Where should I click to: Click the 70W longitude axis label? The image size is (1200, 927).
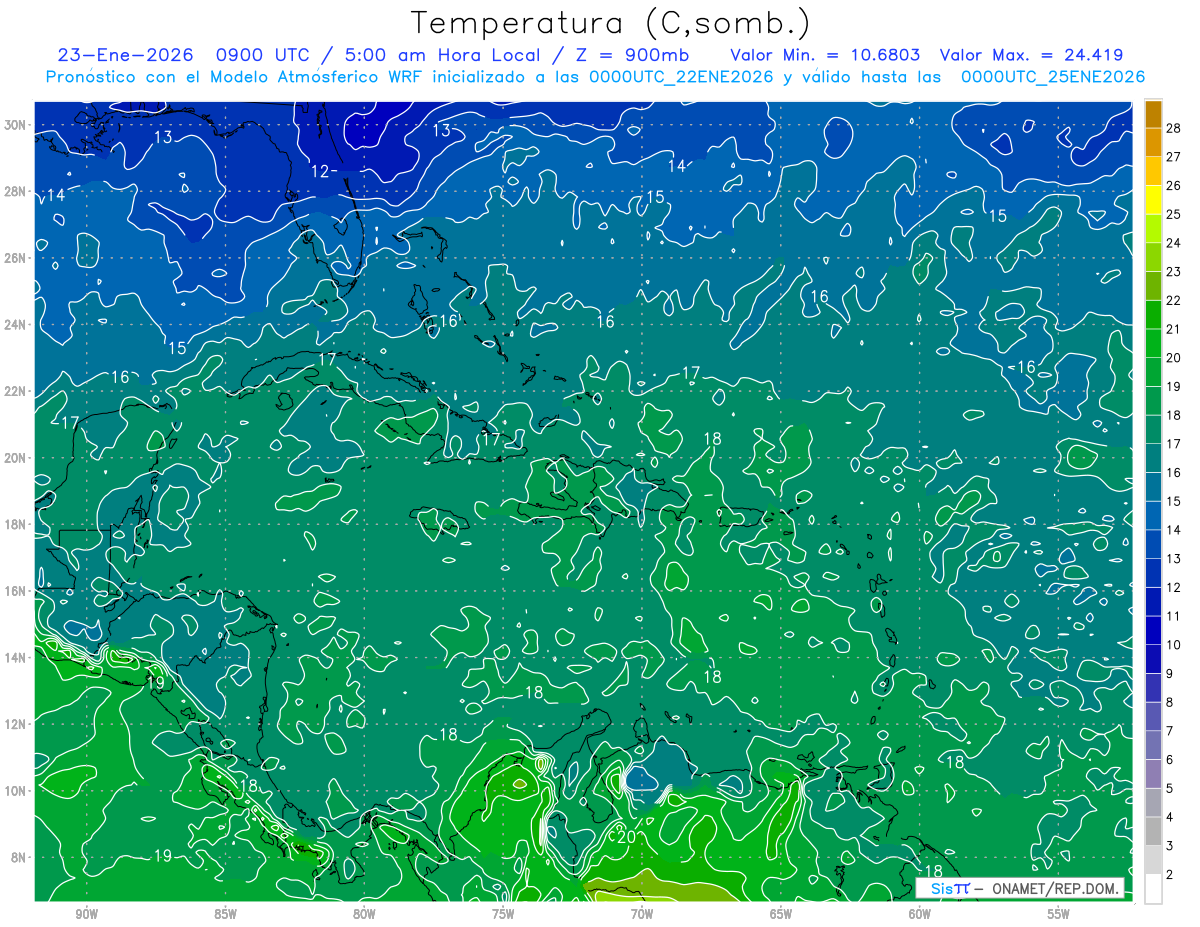[642, 914]
